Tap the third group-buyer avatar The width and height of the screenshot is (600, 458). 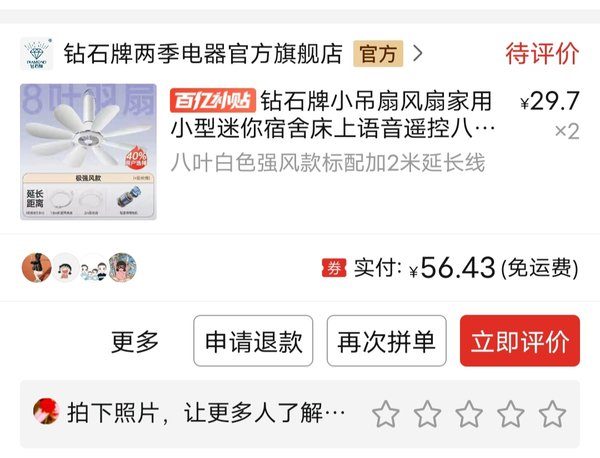(x=94, y=267)
